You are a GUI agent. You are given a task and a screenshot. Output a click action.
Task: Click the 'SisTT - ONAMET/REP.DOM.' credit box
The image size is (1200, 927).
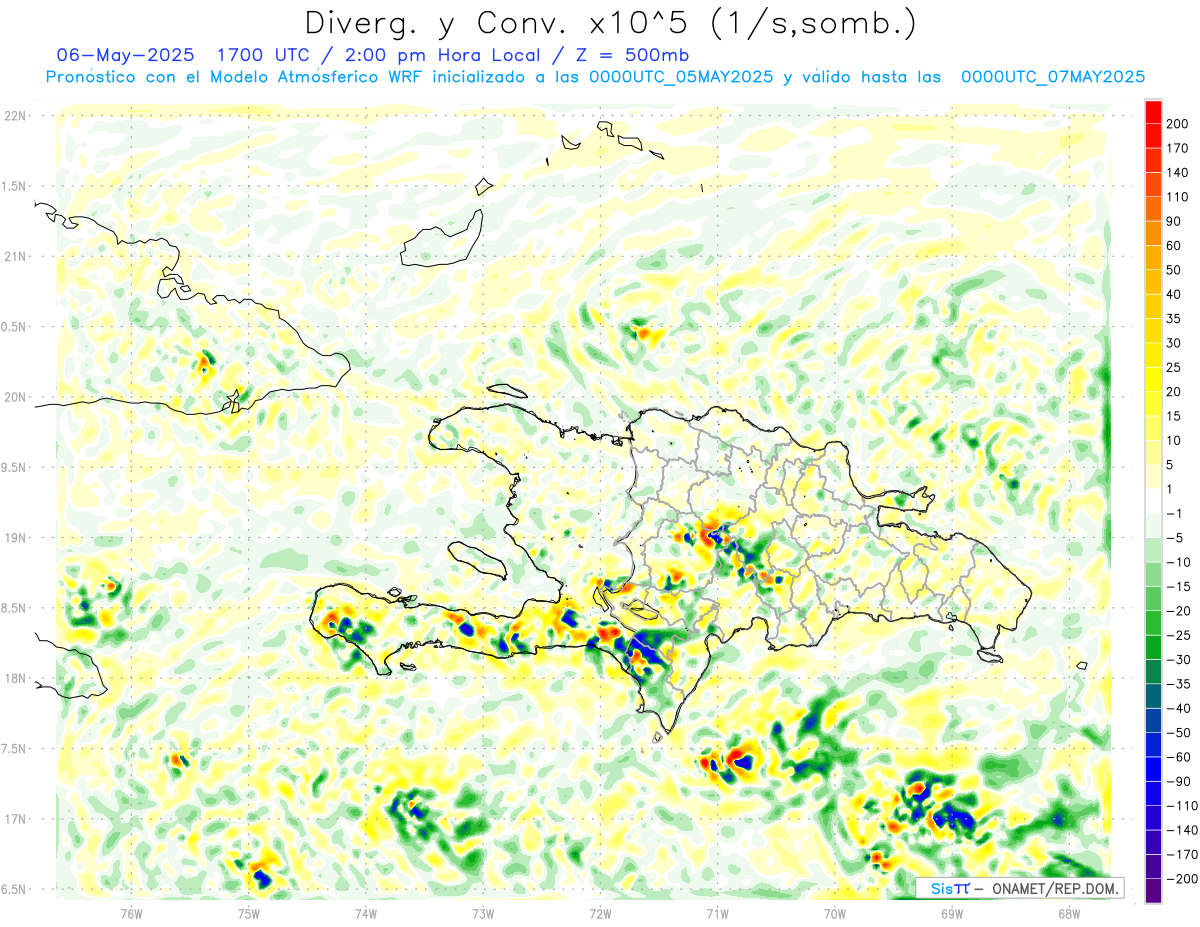[x=1020, y=888]
